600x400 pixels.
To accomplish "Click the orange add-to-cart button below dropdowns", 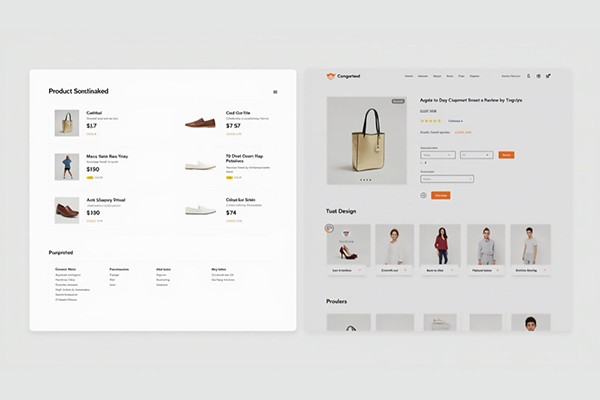I will 441,195.
